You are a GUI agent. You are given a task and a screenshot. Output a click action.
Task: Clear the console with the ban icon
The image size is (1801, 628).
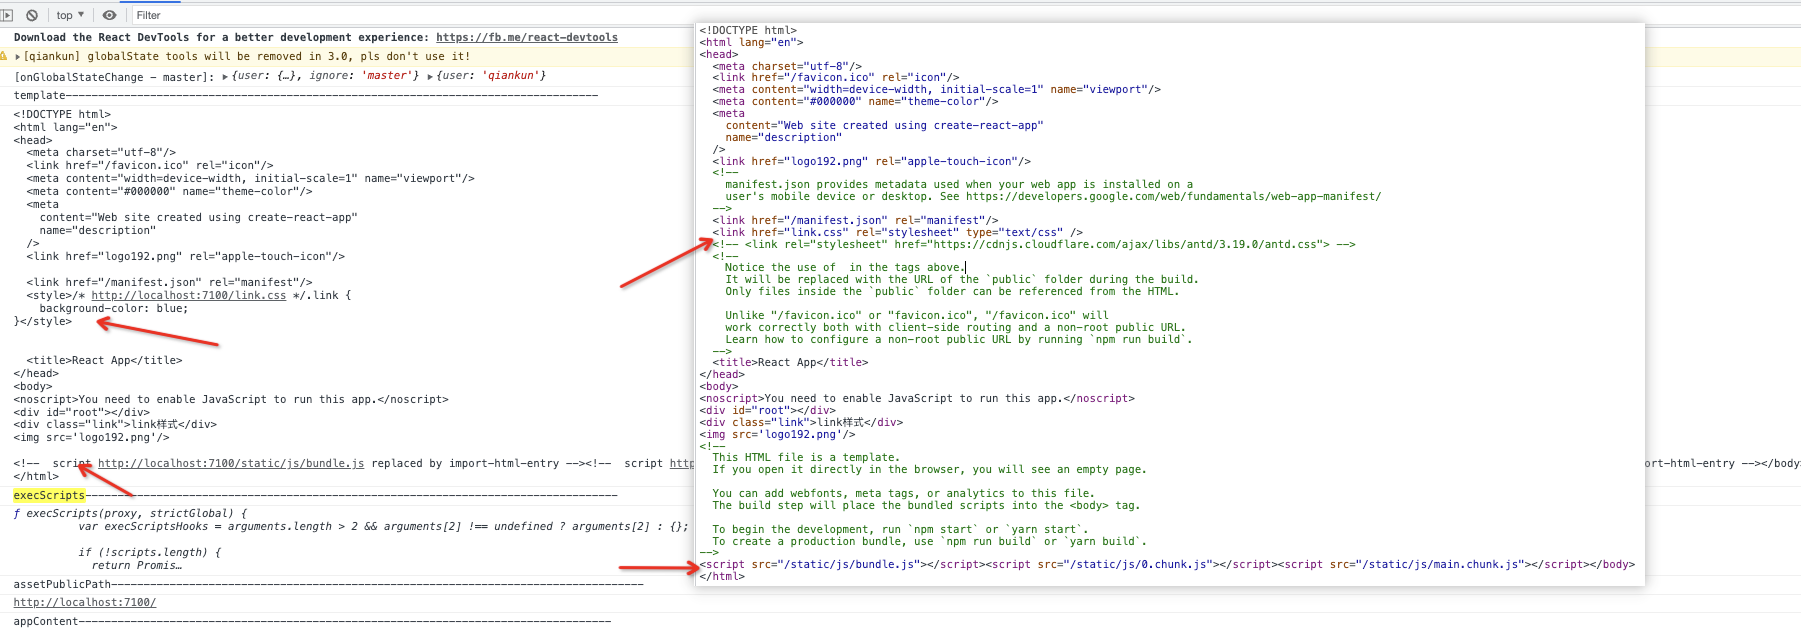[x=32, y=15]
